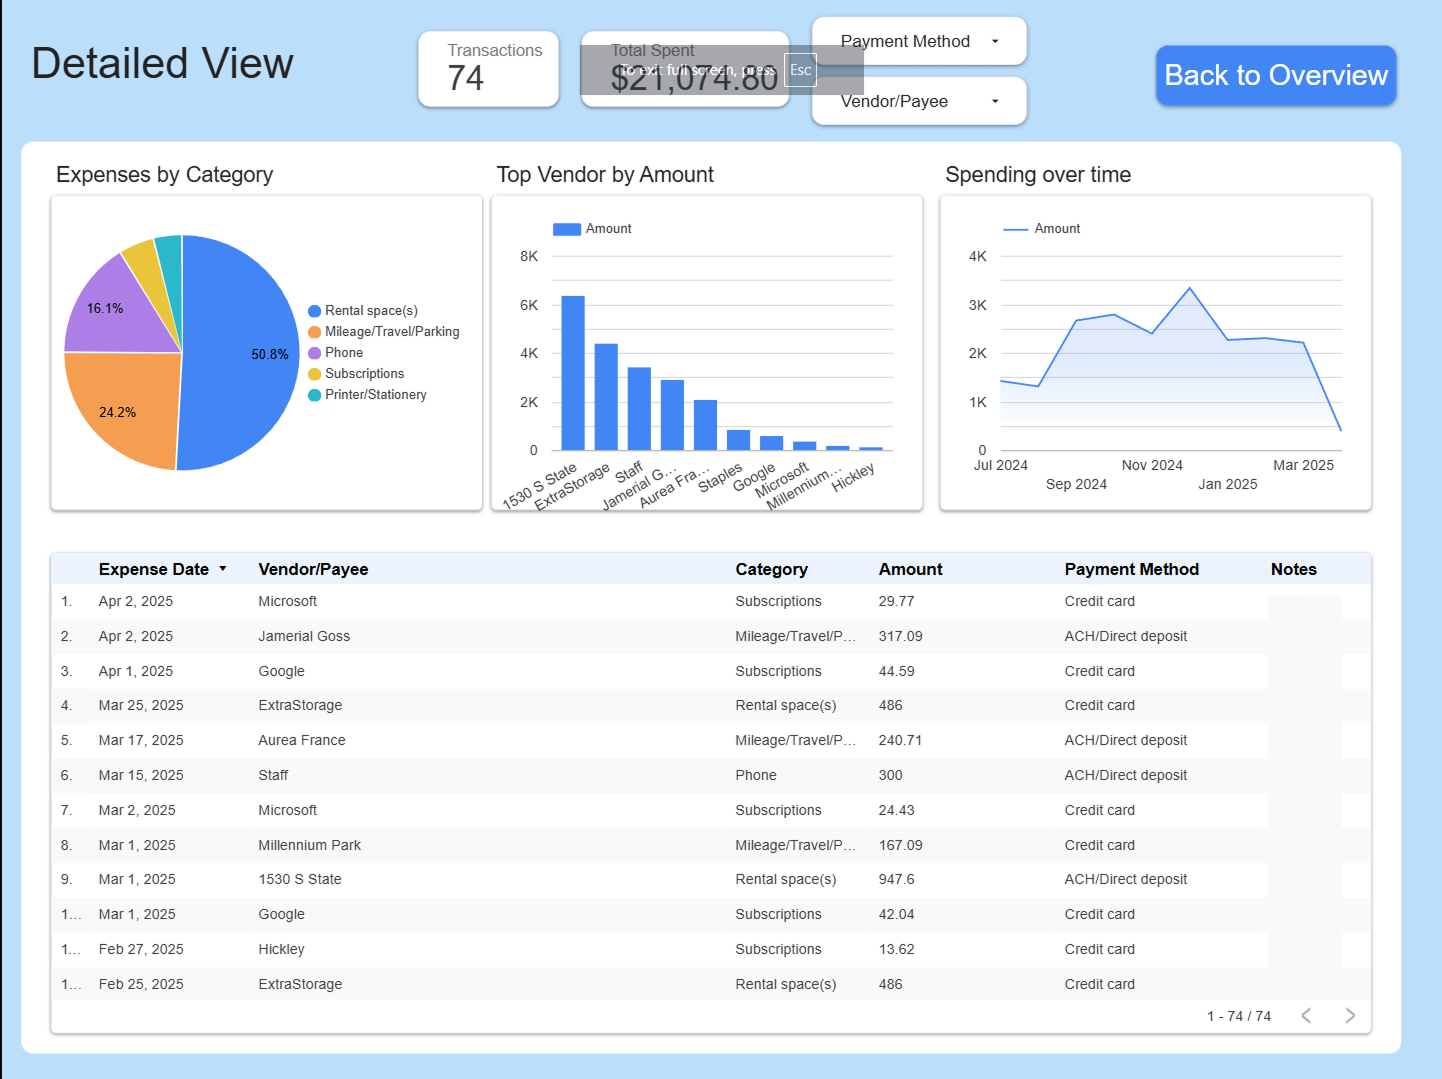The height and width of the screenshot is (1079, 1442).
Task: Click Staff vendor cell in table
Action: (273, 775)
